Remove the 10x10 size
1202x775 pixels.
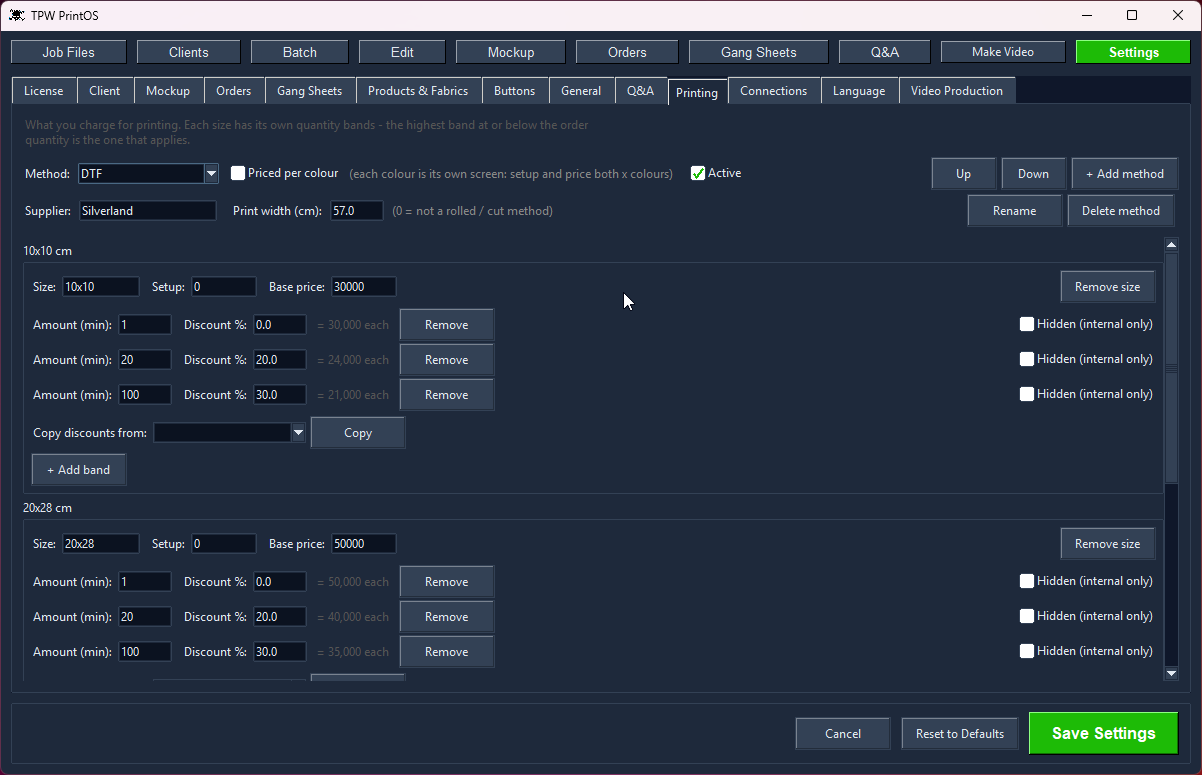click(1108, 287)
